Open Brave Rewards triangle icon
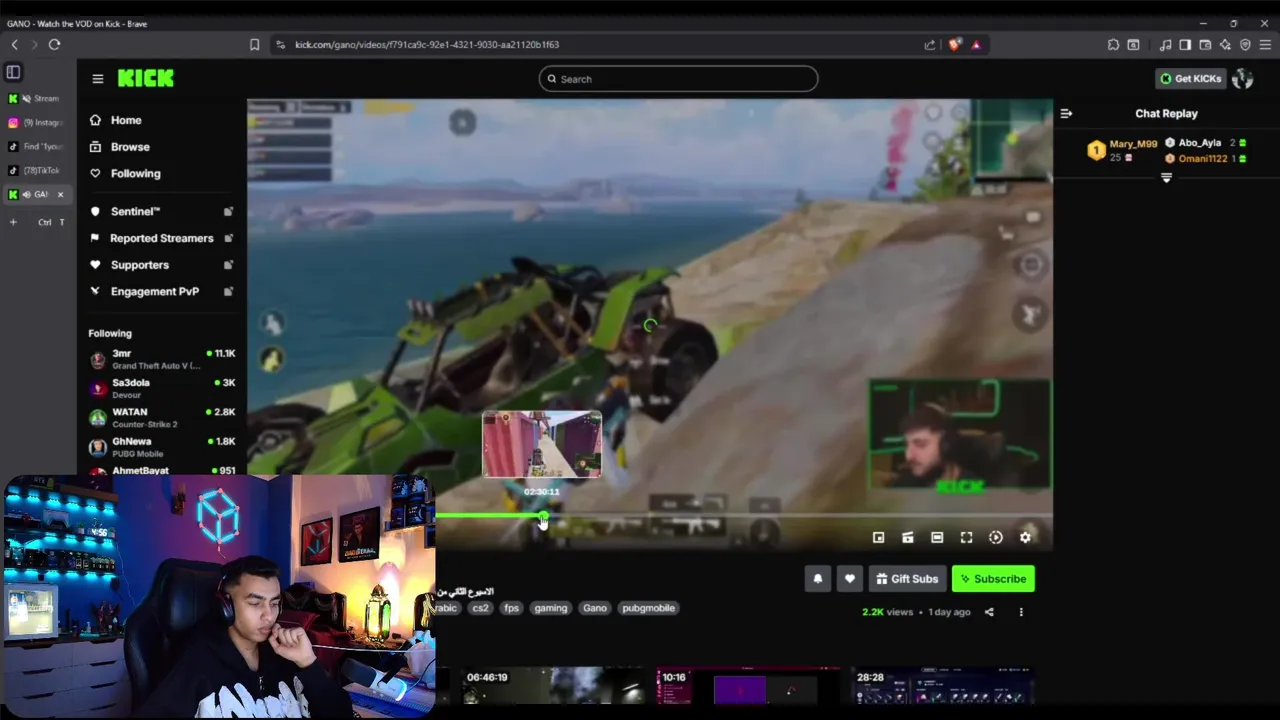Screen dimensions: 1280x720 pos(976,44)
